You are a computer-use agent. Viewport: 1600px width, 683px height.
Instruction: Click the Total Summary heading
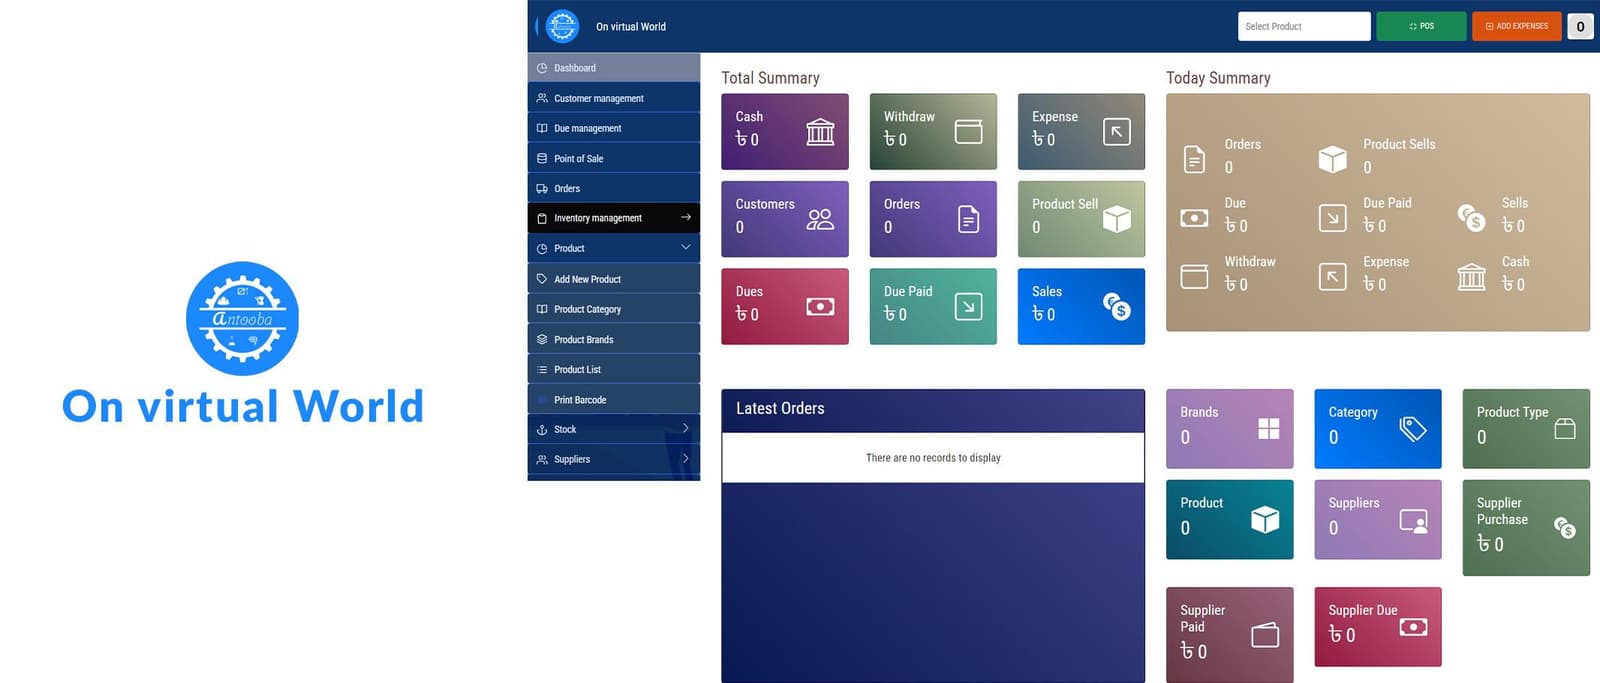click(x=770, y=78)
